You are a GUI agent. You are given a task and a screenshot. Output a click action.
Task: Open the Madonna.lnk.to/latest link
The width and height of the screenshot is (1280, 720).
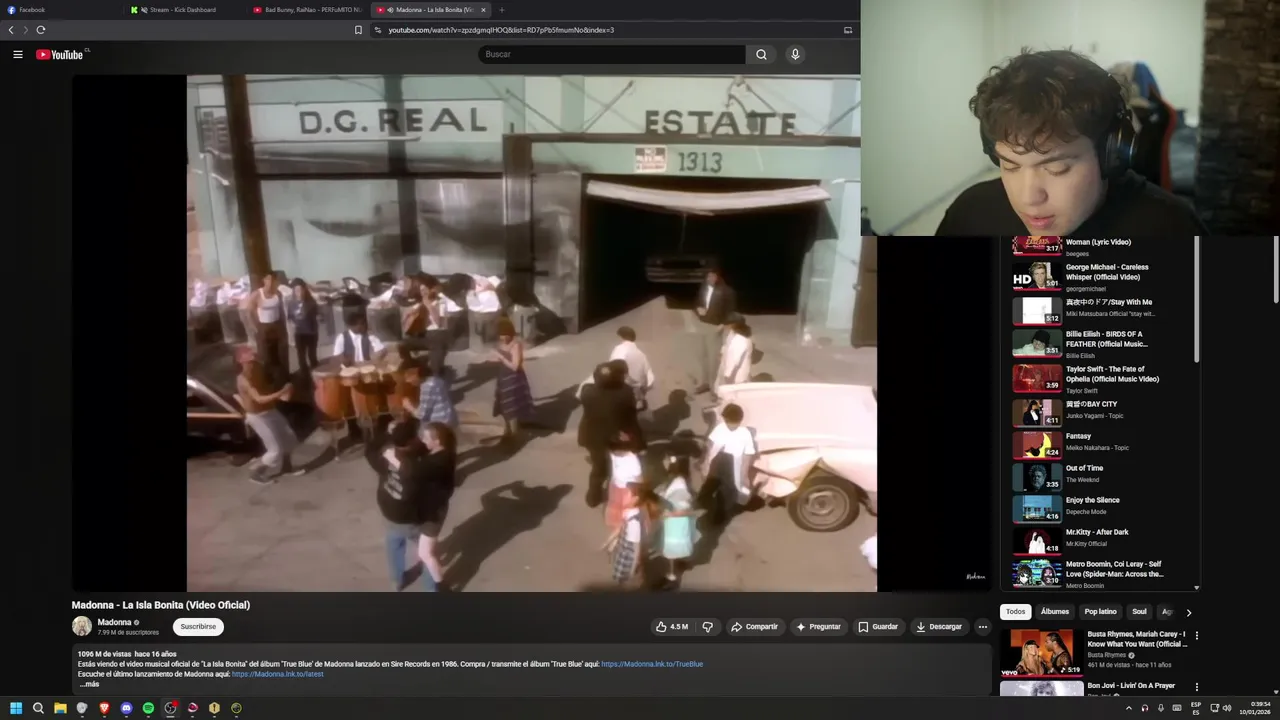(278, 674)
